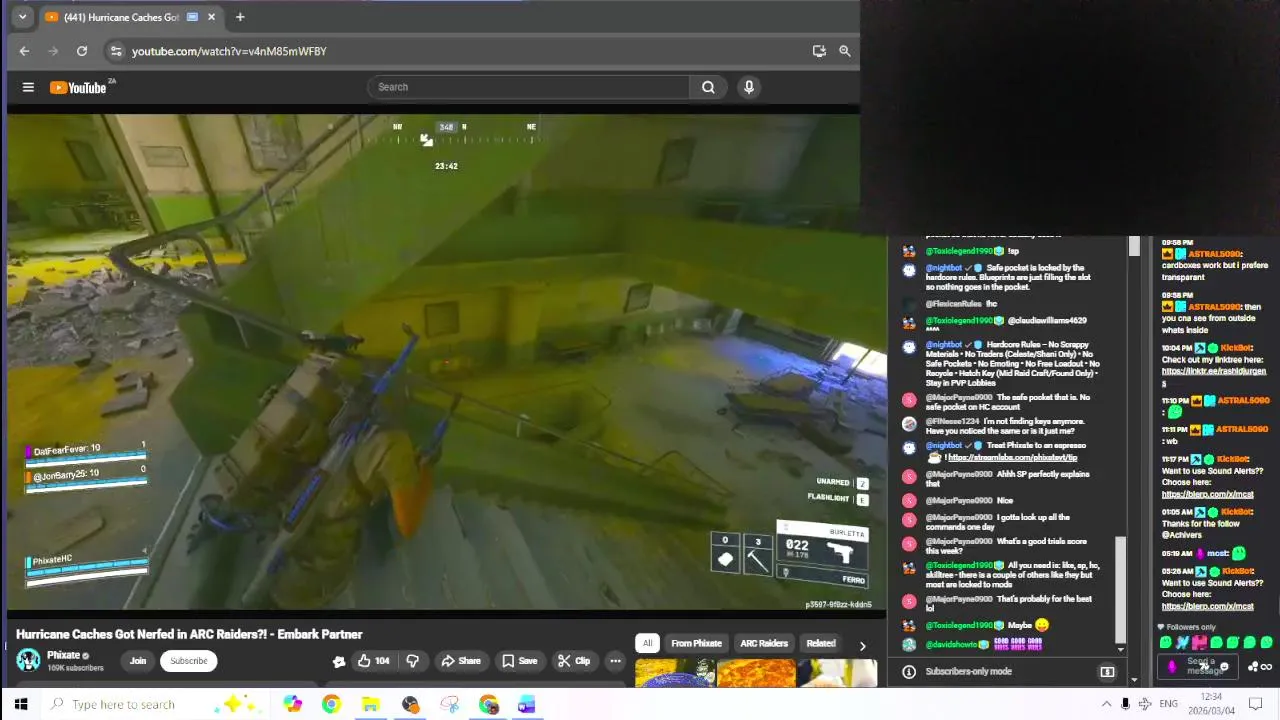1280x720 pixels.
Task: Open the streamlabs phixatevt tip link
Action: point(1012,457)
